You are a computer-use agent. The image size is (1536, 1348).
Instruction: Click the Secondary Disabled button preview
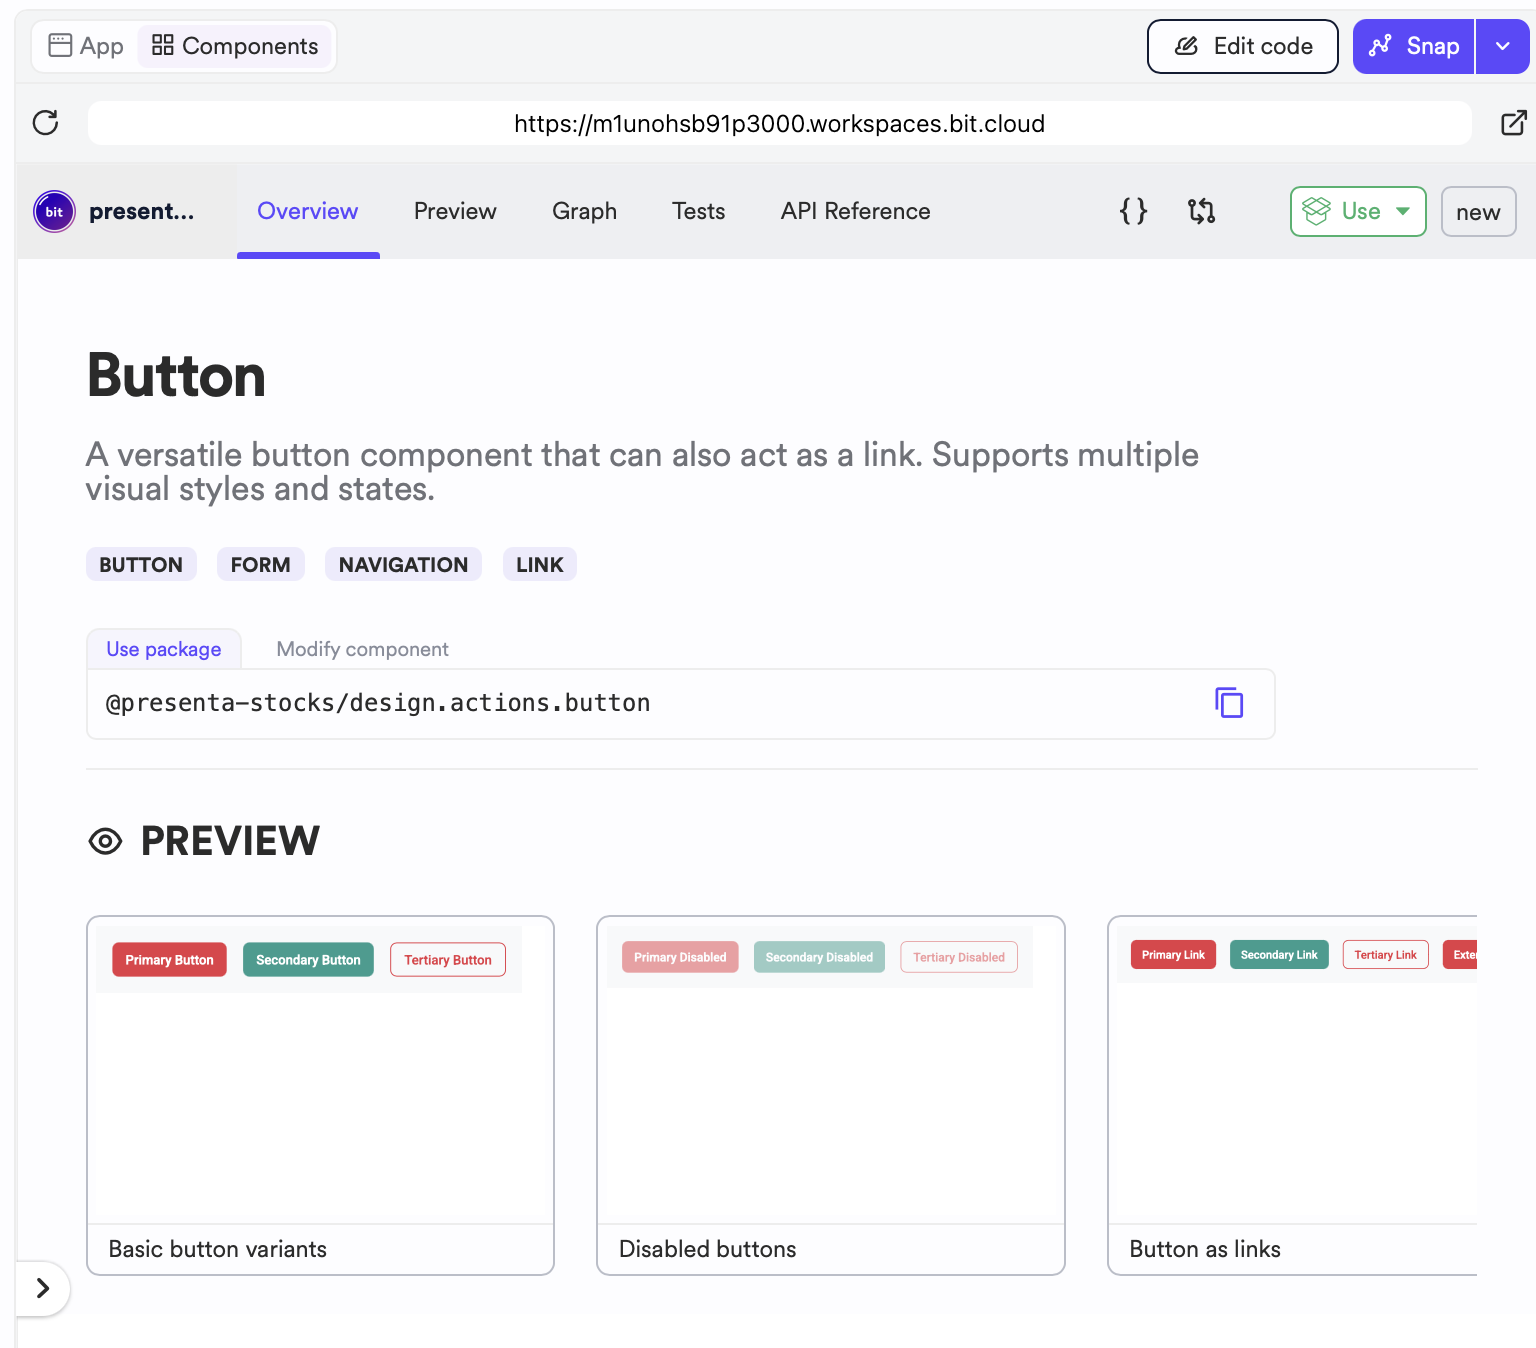819,957
